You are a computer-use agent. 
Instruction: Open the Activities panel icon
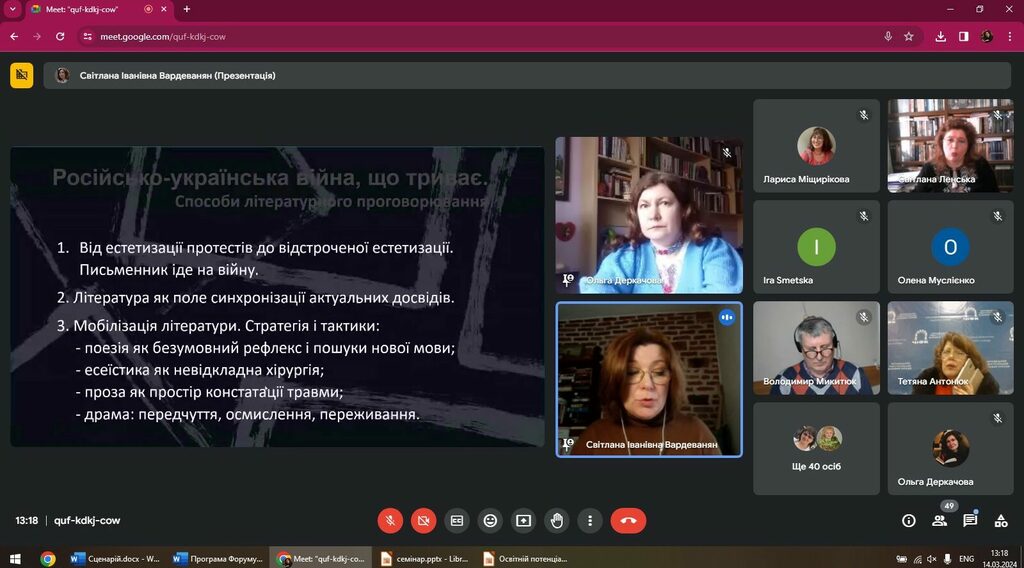[1000, 520]
